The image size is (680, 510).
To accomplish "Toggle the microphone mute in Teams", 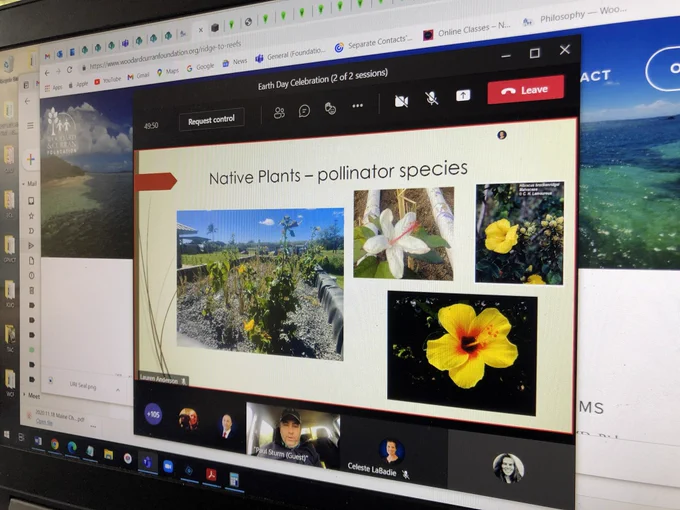I will point(432,98).
